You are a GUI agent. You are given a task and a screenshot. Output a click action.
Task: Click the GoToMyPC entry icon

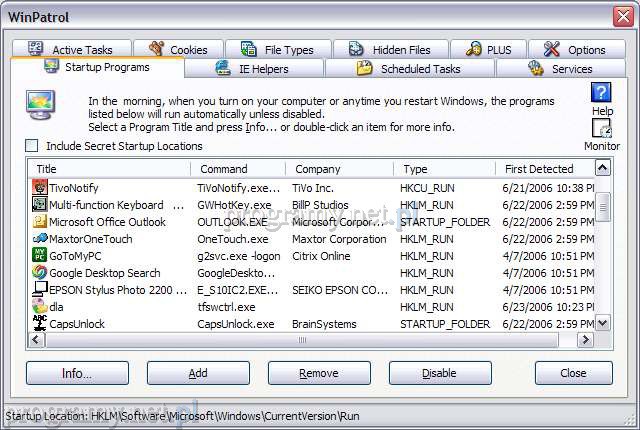coord(40,255)
